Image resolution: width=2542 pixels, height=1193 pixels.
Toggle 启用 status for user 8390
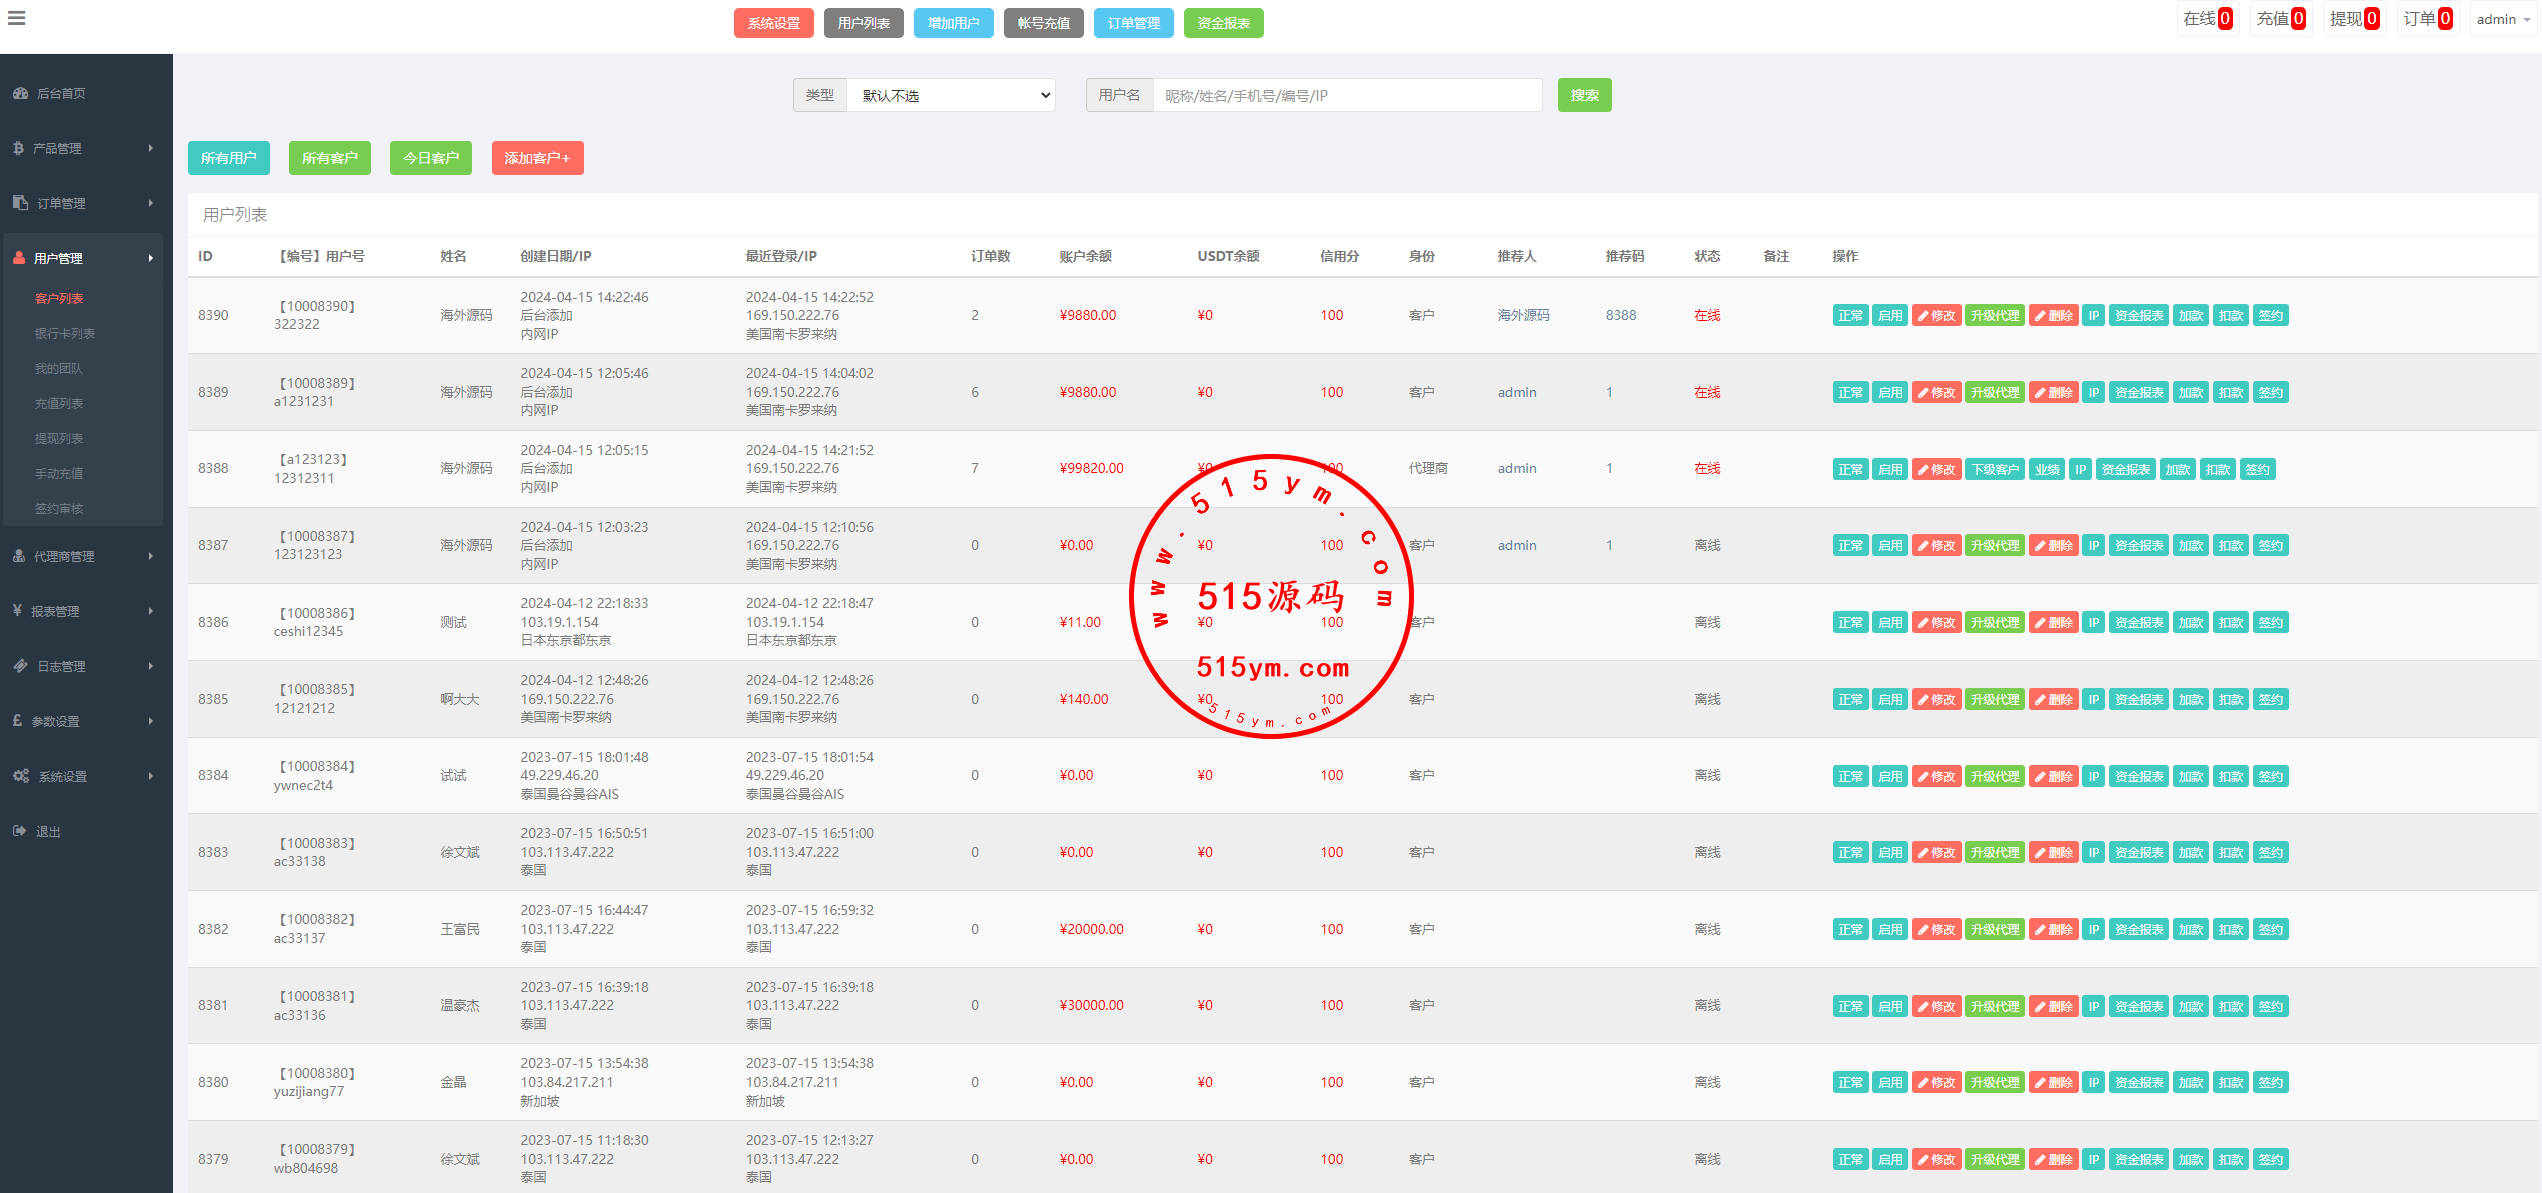(1889, 316)
